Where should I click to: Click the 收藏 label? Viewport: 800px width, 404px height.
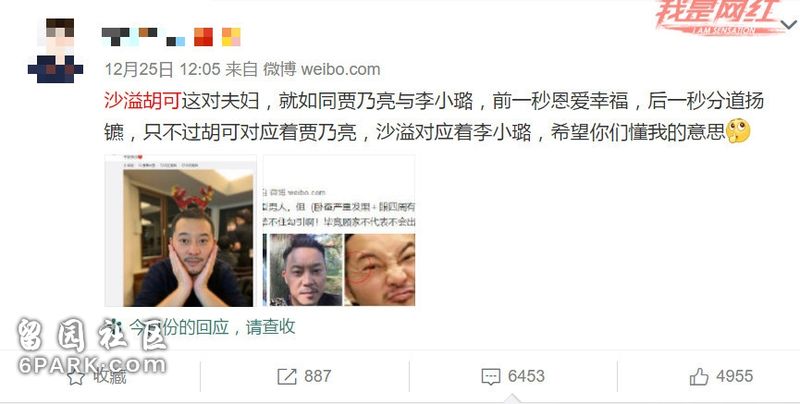[x=109, y=376]
